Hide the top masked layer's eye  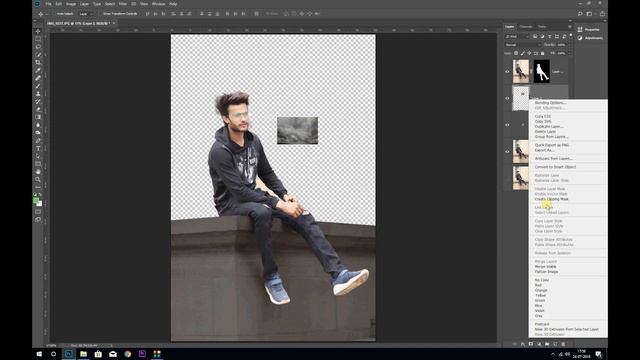507,71
